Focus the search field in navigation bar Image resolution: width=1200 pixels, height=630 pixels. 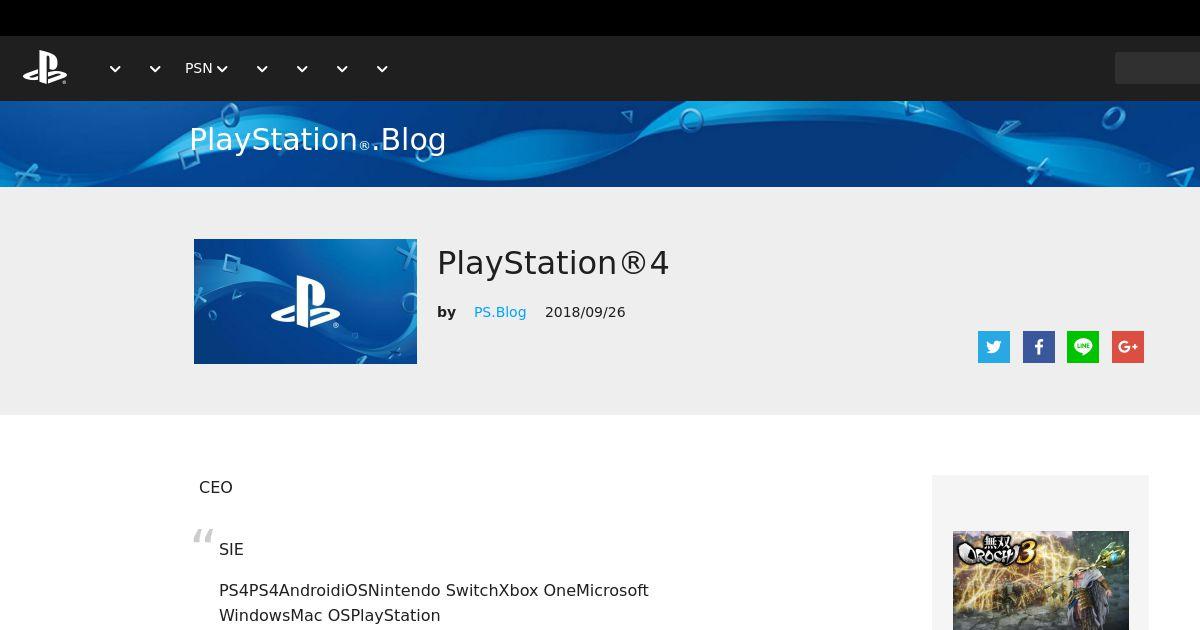point(1157,68)
